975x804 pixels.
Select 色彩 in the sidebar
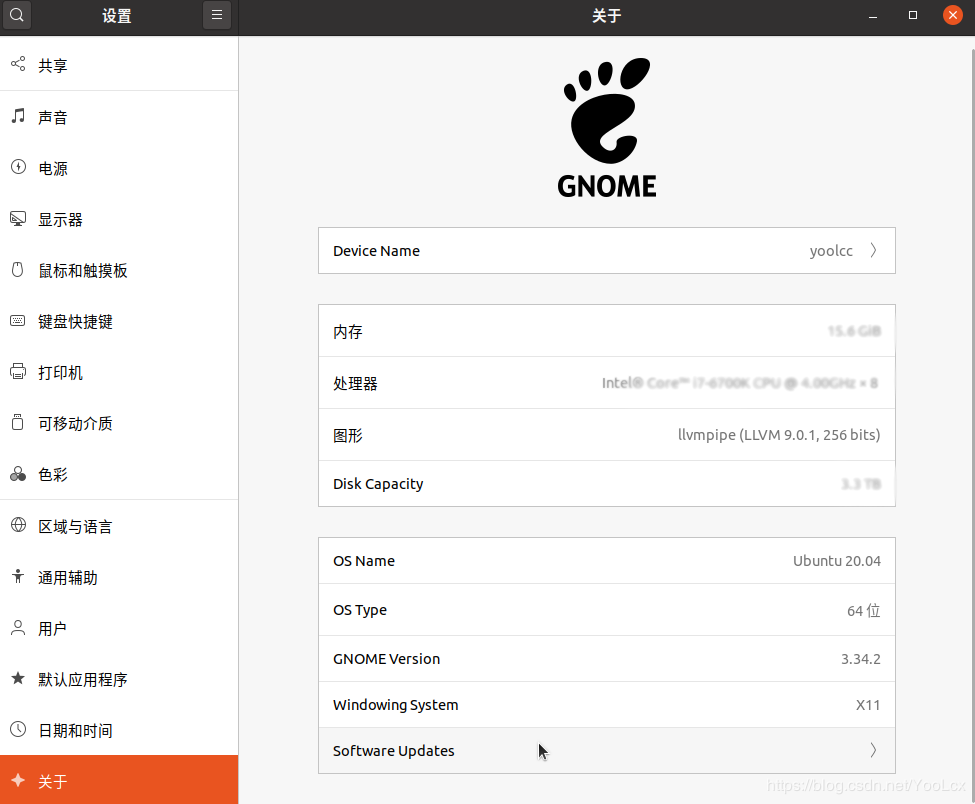pos(53,475)
